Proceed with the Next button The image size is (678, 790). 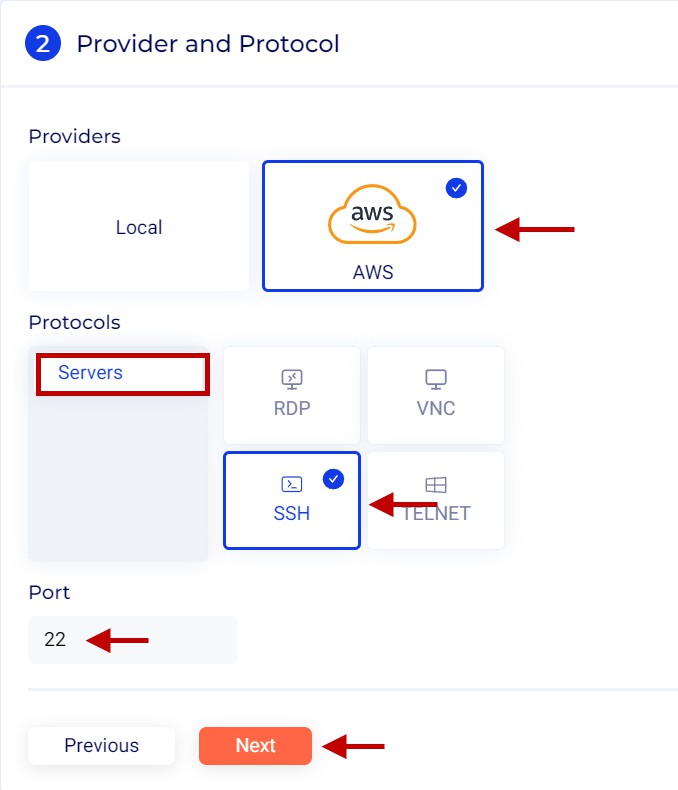pyautogui.click(x=255, y=746)
